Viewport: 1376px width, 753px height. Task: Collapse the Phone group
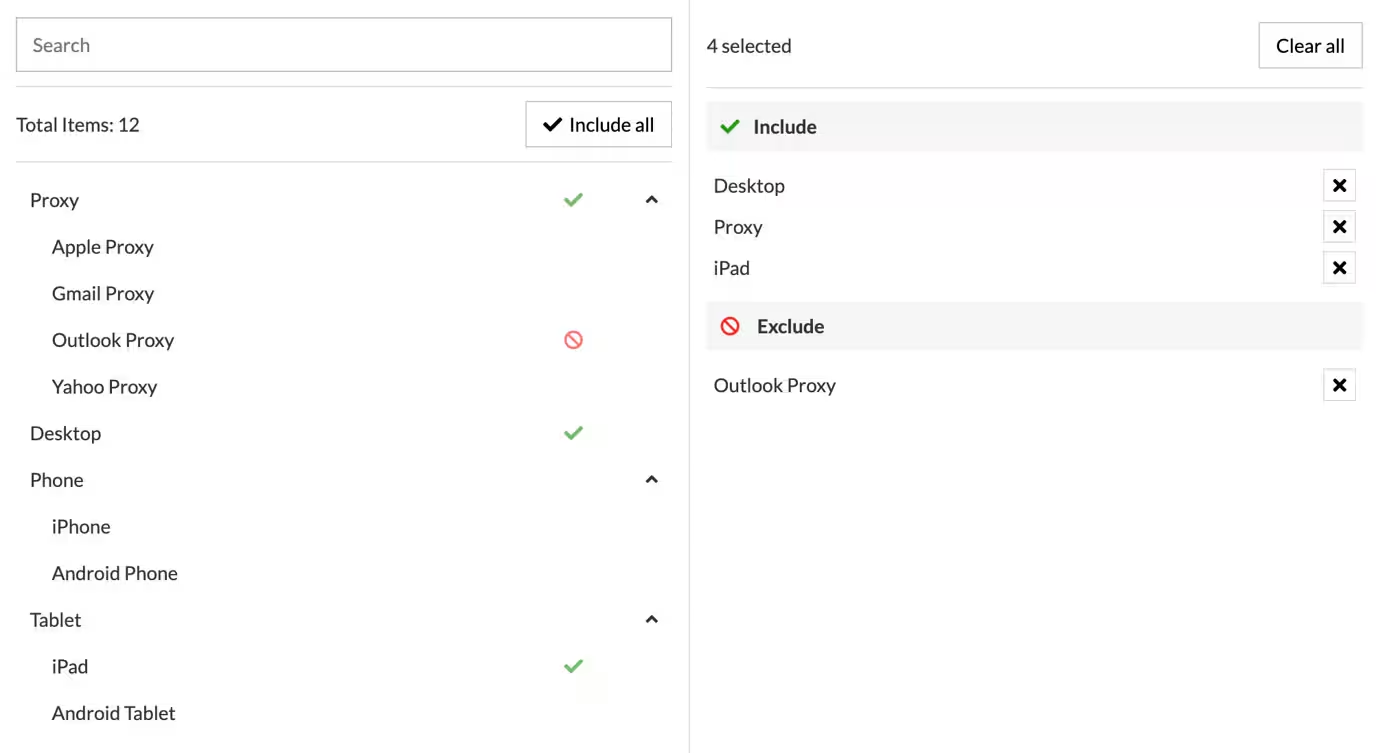(x=652, y=480)
